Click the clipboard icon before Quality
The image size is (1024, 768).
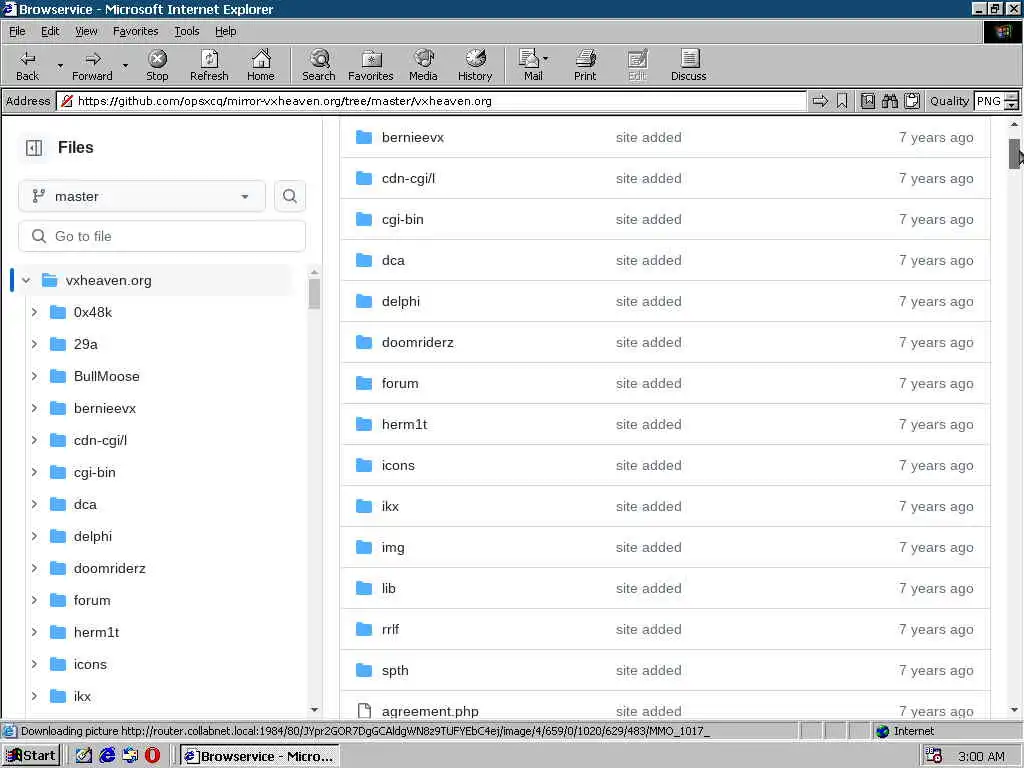(912, 101)
